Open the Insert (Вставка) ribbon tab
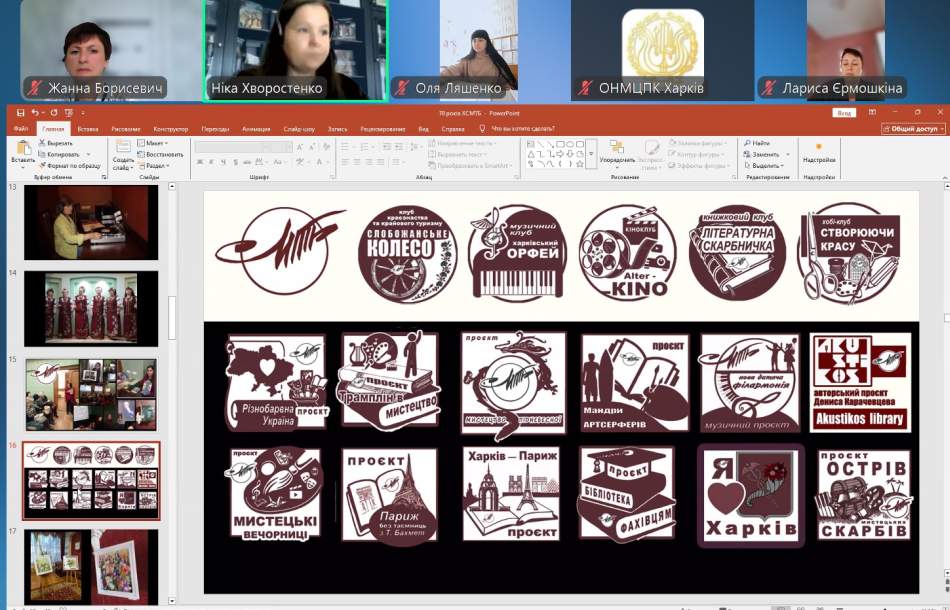 87,129
